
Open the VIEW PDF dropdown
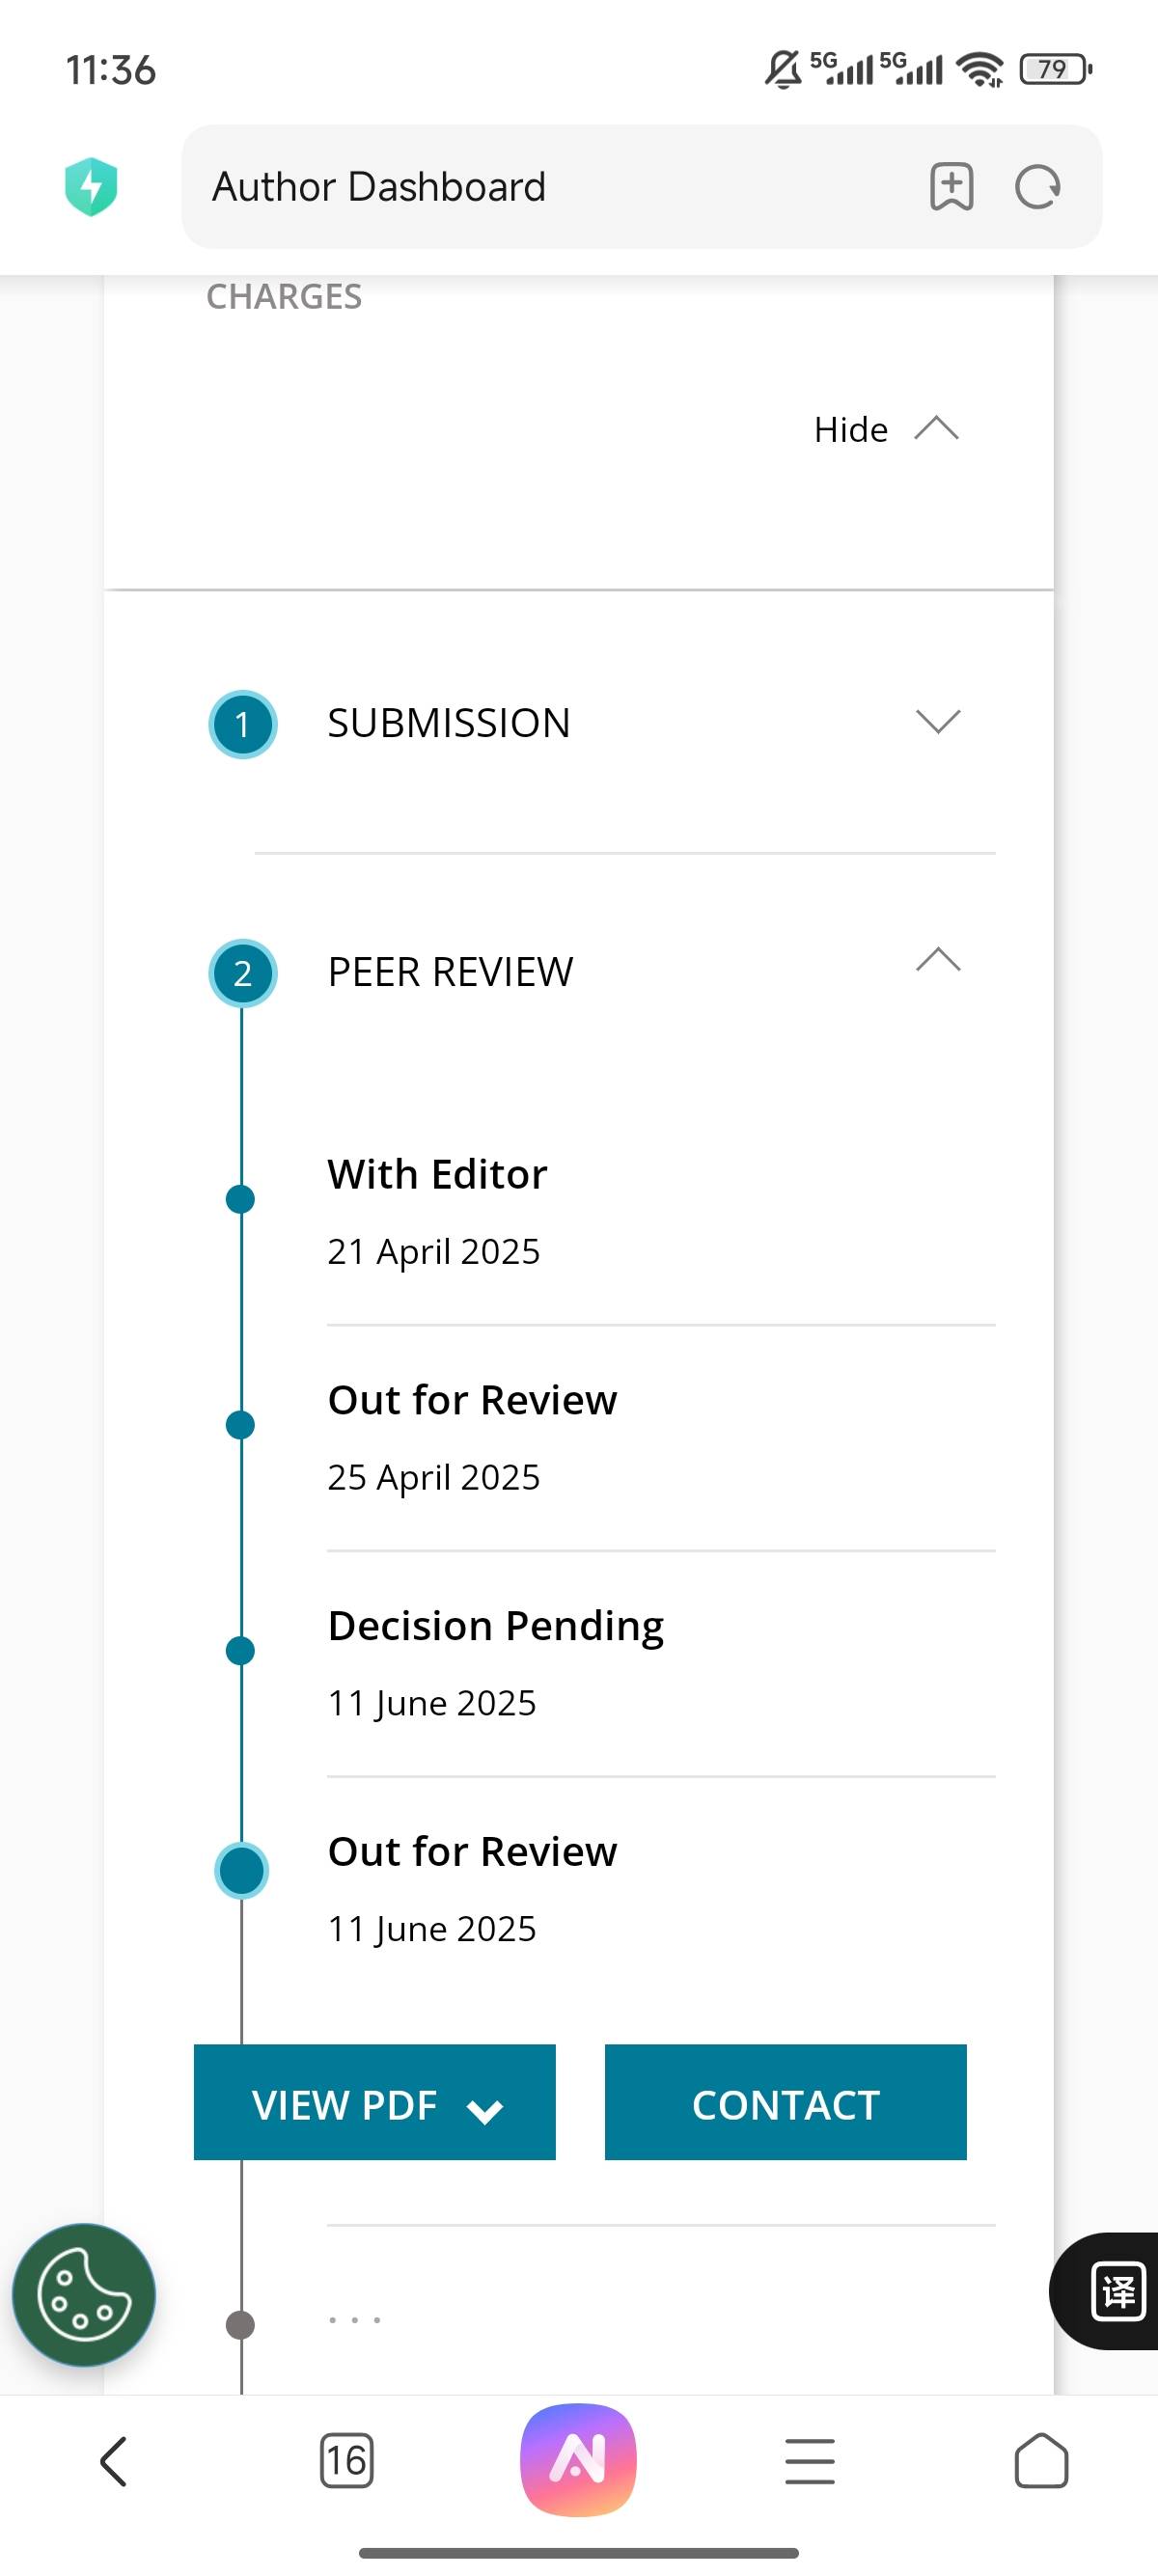pos(375,2102)
